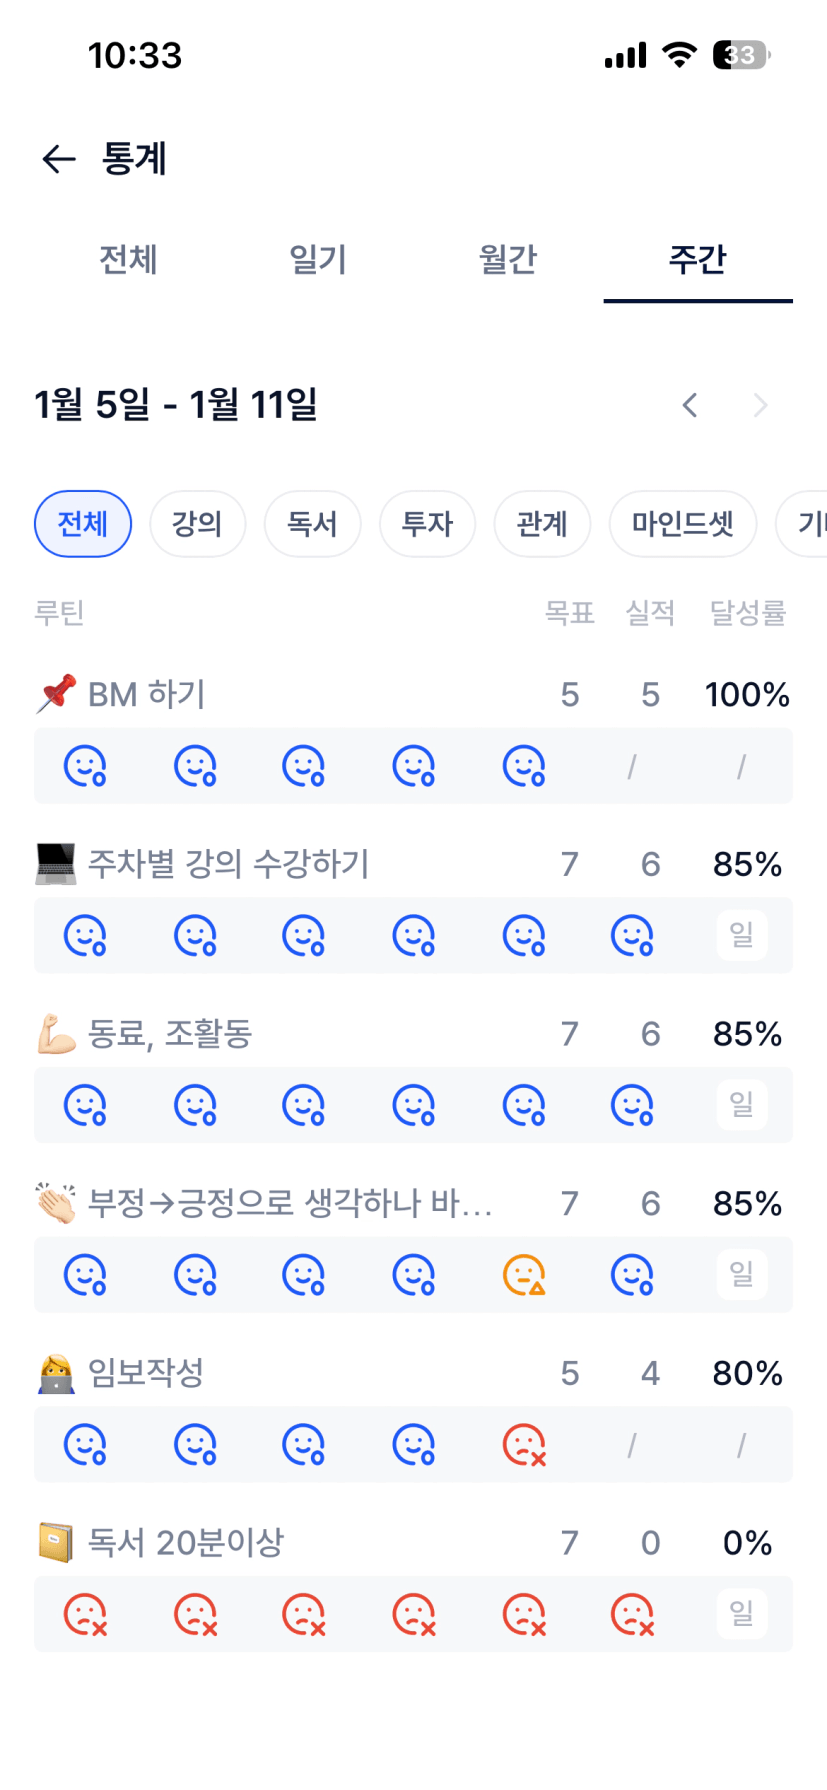Go to next week with right chevron
This screenshot has width=827, height=1790.
coord(761,405)
